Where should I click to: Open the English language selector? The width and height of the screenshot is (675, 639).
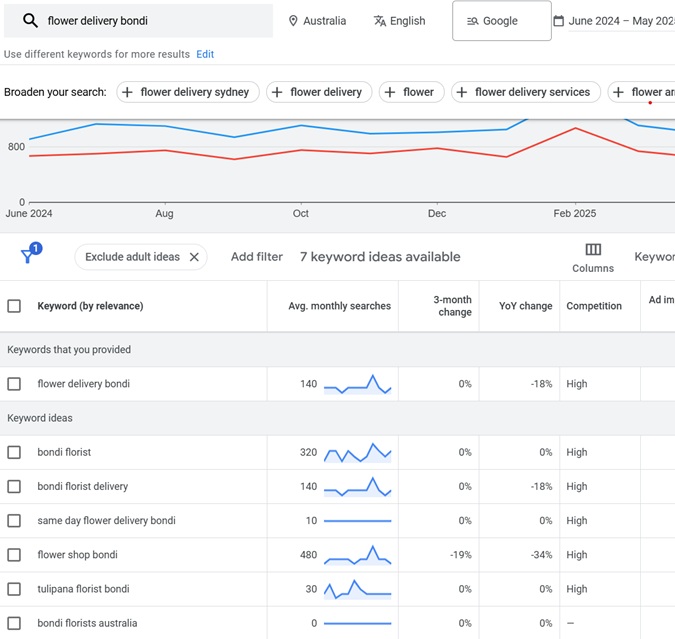point(399,21)
